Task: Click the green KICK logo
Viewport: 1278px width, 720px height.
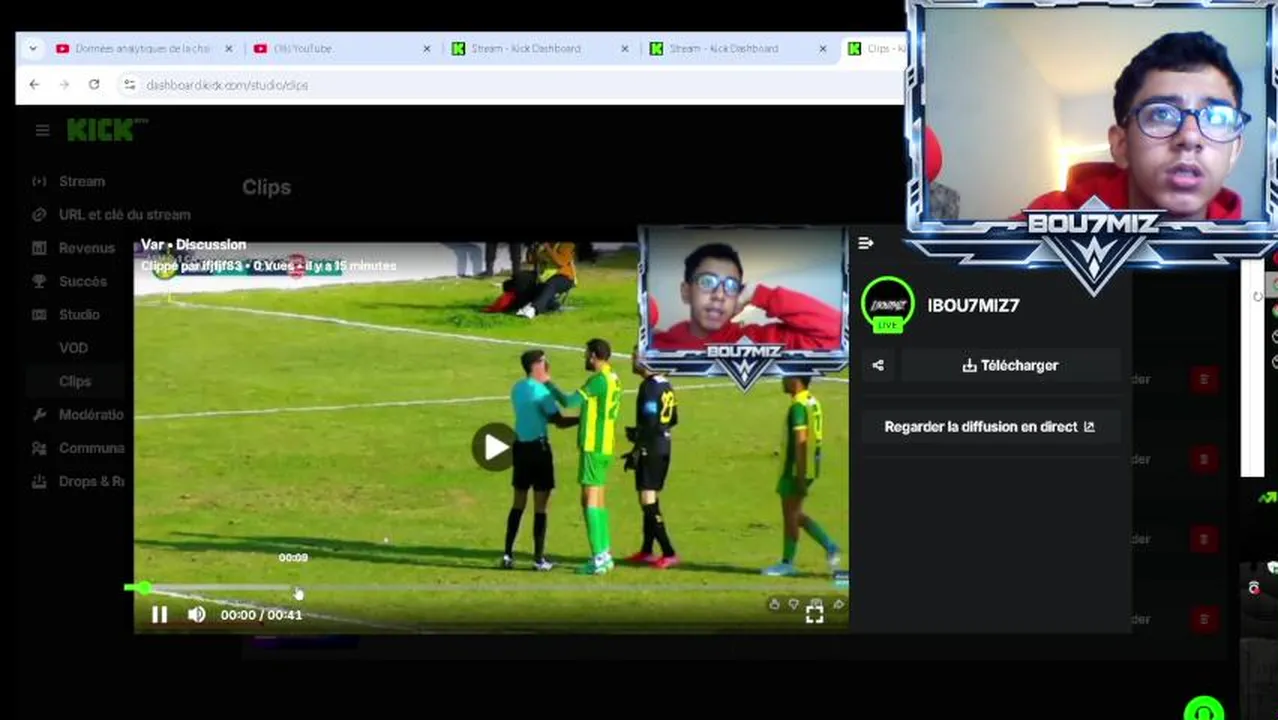Action: click(x=107, y=130)
